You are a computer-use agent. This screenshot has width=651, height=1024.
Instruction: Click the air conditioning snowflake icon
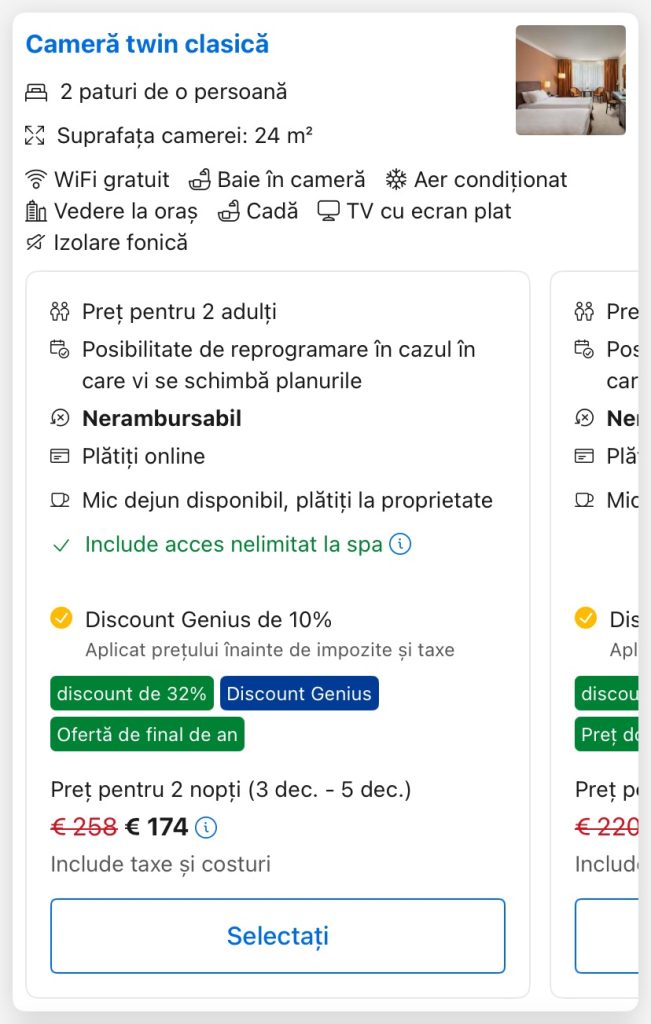[x=397, y=180]
